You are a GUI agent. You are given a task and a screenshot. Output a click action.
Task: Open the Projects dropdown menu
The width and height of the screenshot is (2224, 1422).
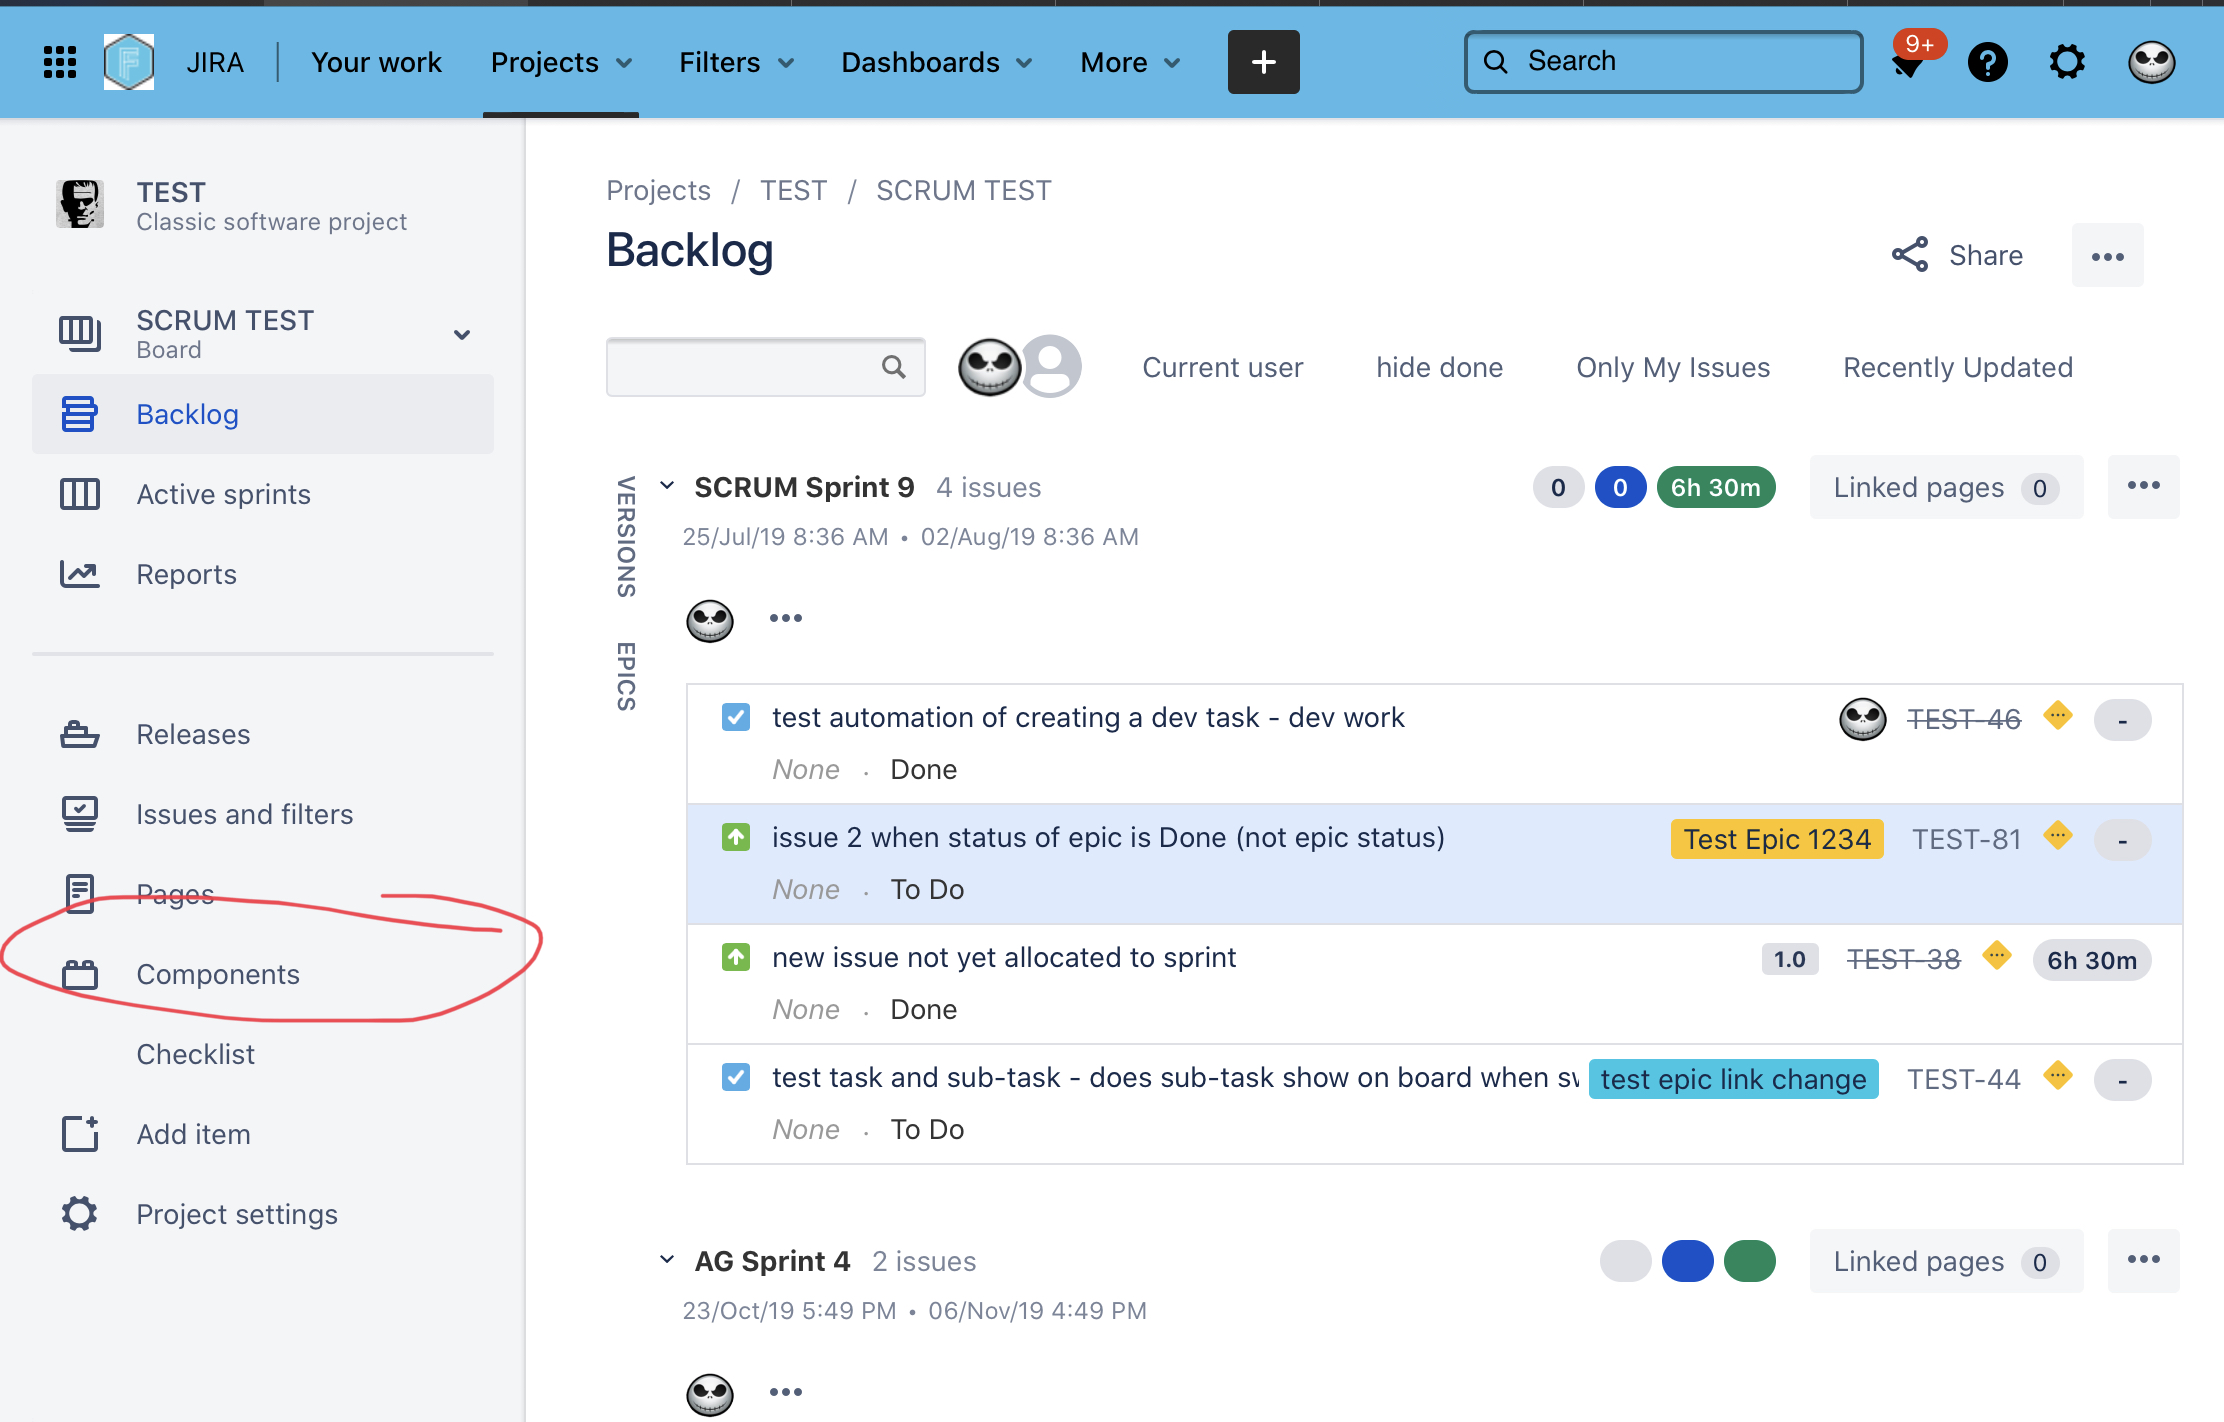point(561,62)
